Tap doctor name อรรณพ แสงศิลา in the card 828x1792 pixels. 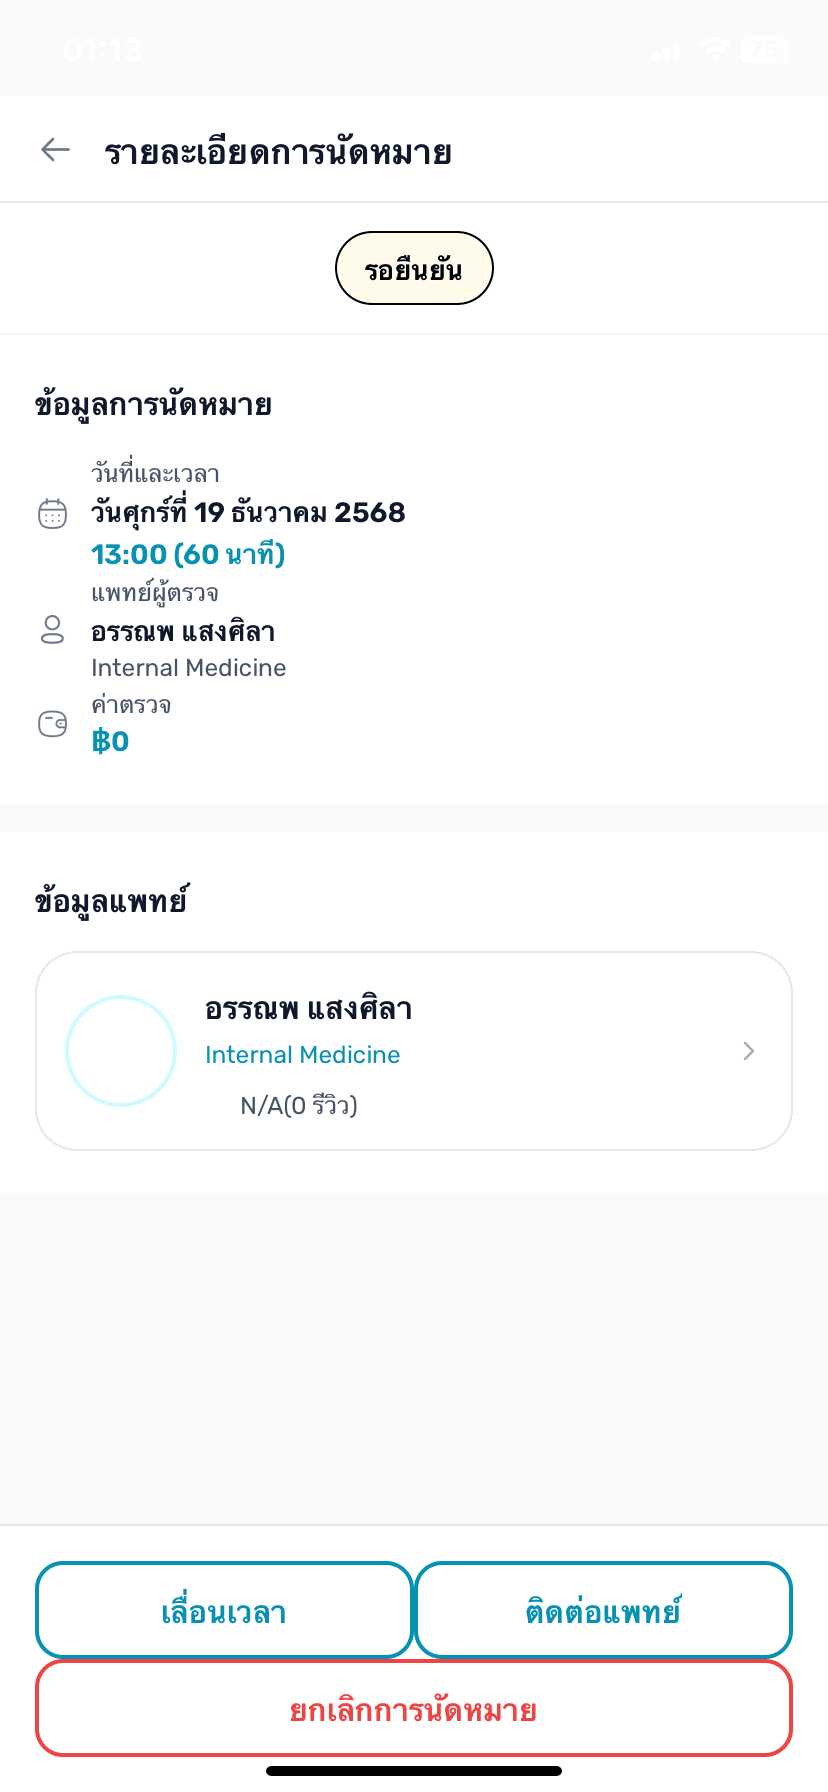point(308,1009)
